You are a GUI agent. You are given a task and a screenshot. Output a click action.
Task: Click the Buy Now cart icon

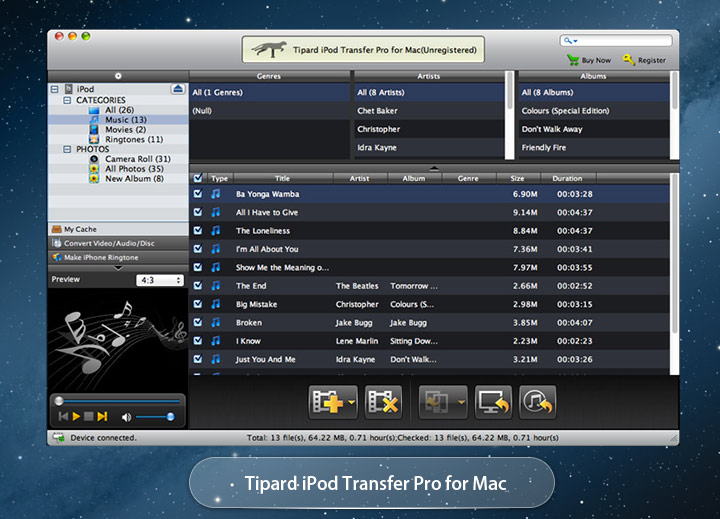point(573,60)
